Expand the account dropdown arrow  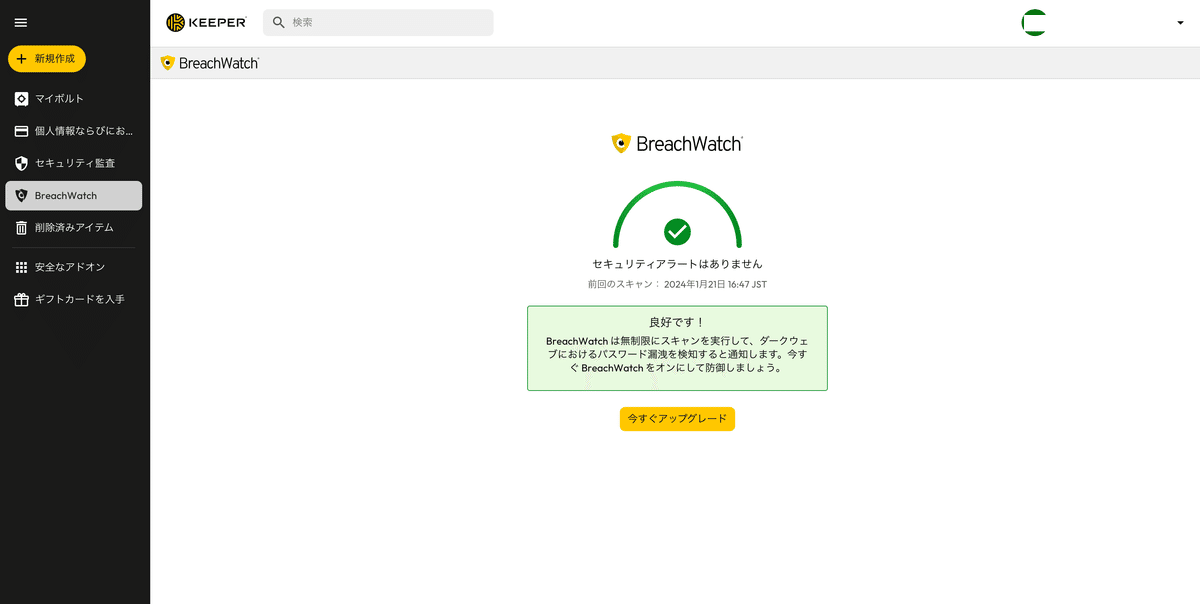pyautogui.click(x=1180, y=23)
